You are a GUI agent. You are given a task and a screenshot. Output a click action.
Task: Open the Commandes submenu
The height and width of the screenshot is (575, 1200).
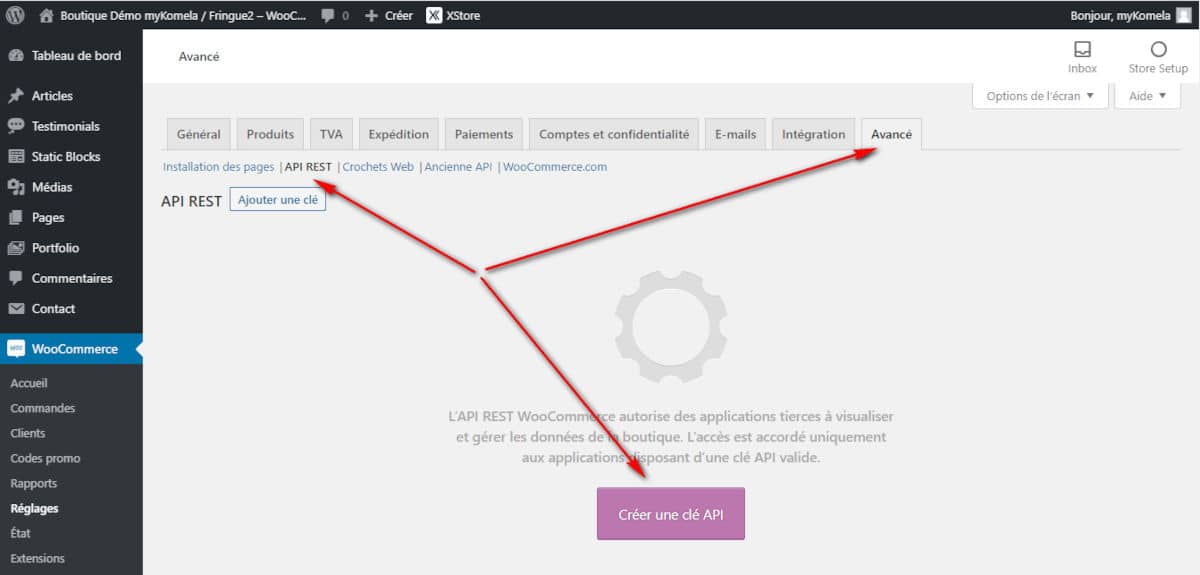[43, 408]
